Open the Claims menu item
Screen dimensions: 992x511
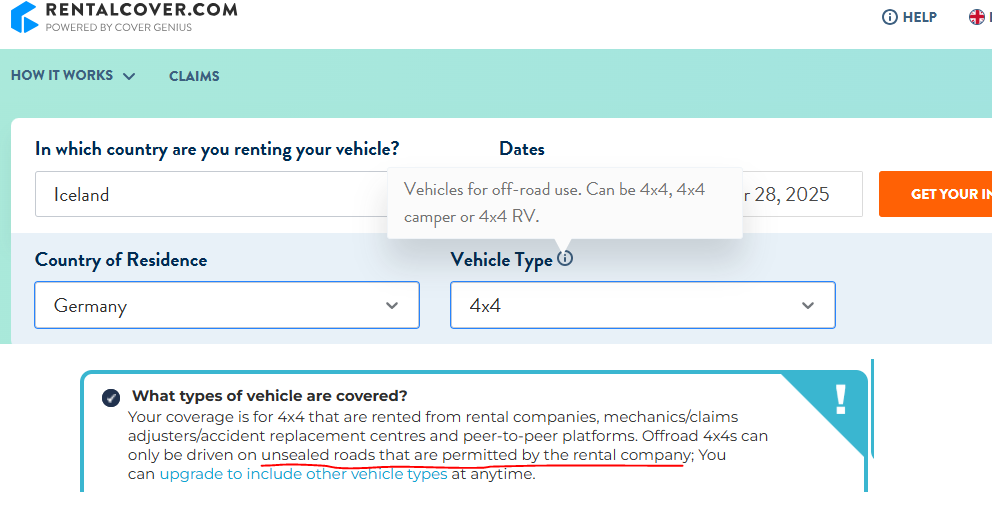[194, 76]
